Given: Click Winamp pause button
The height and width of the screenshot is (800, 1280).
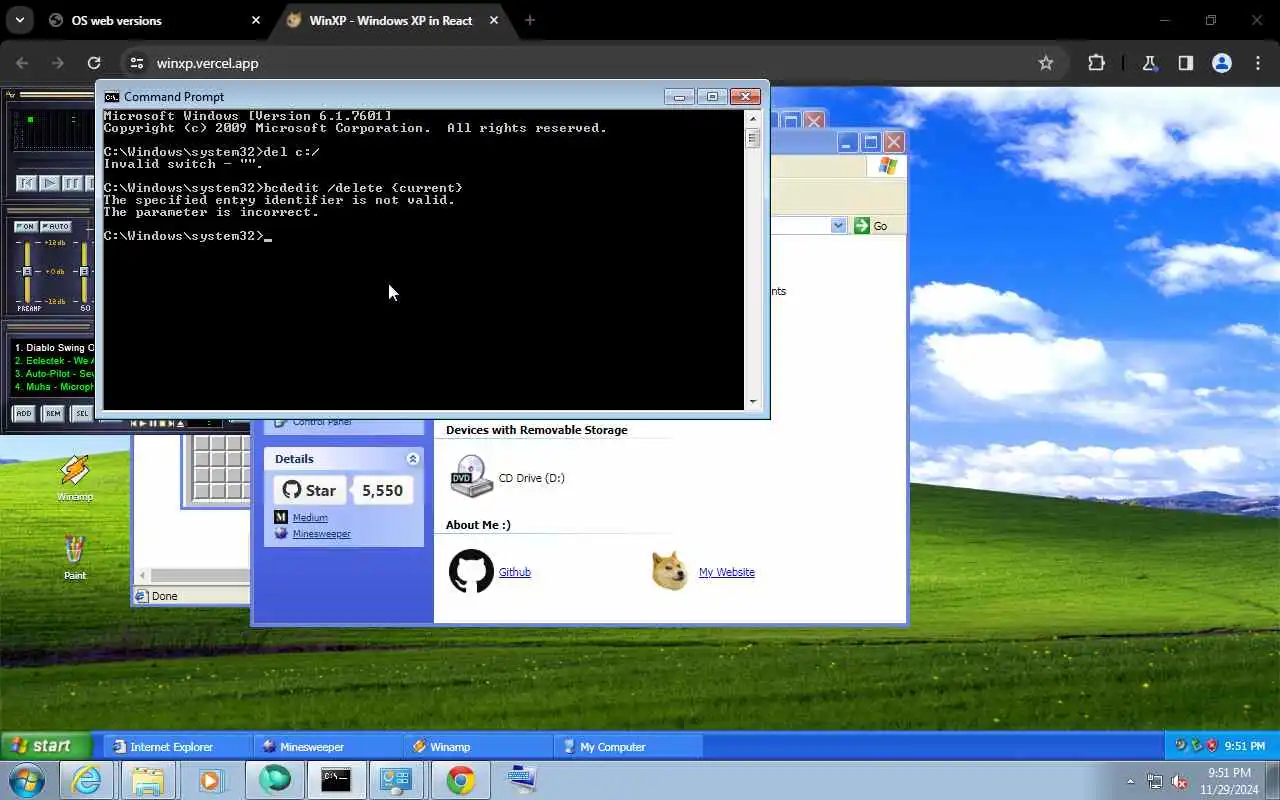Looking at the screenshot, I should (72, 183).
